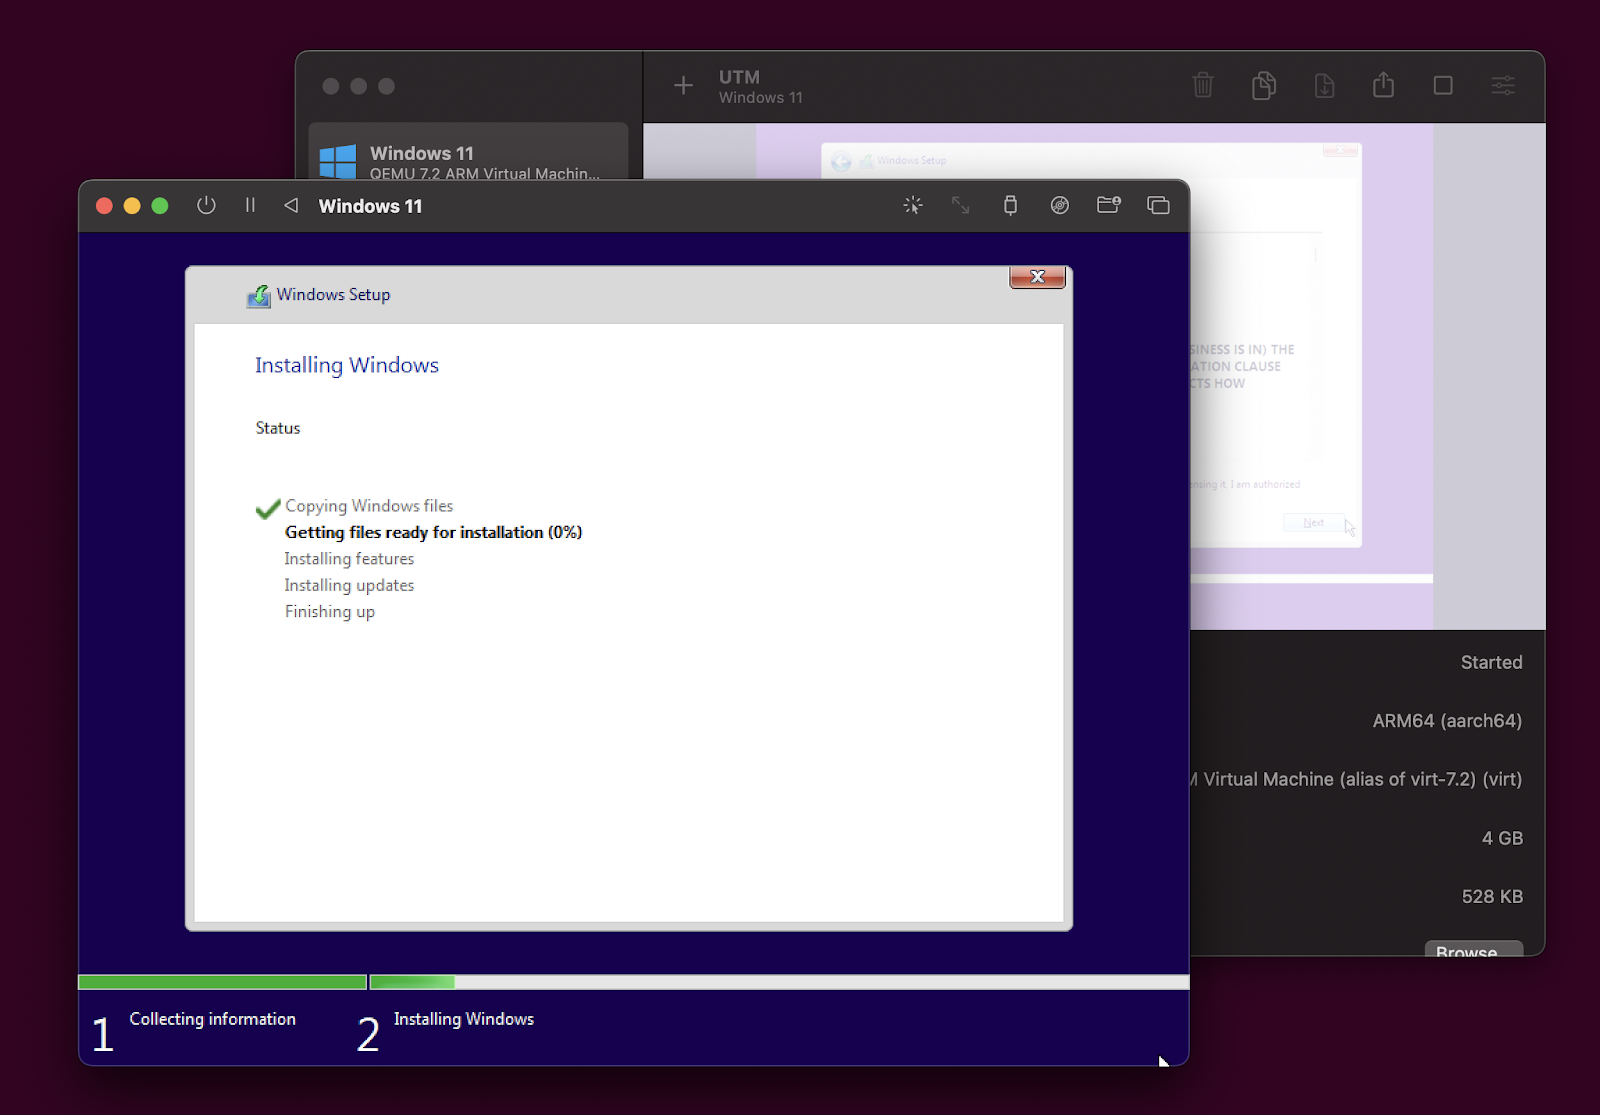Viewport: 1600px width, 1115px height.
Task: Click the UTM title text in main window
Action: coord(739,77)
